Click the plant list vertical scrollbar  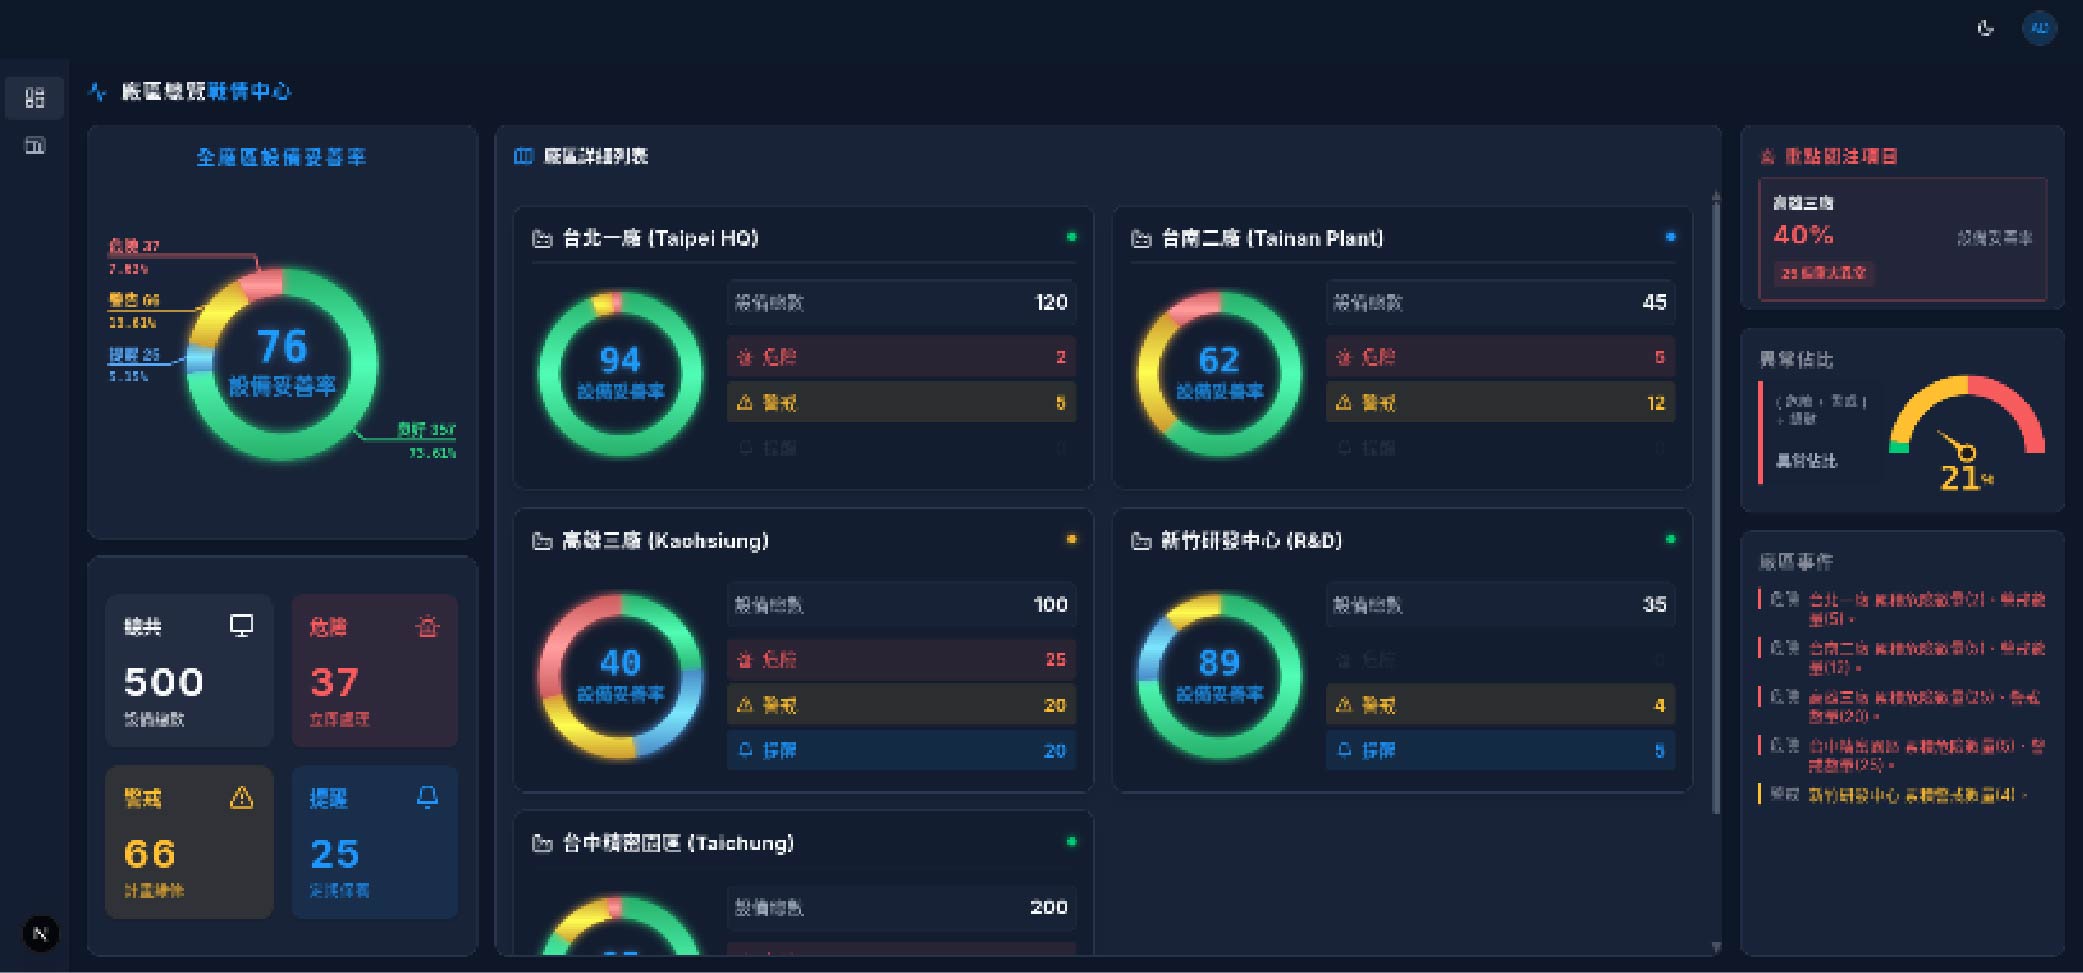click(1716, 500)
